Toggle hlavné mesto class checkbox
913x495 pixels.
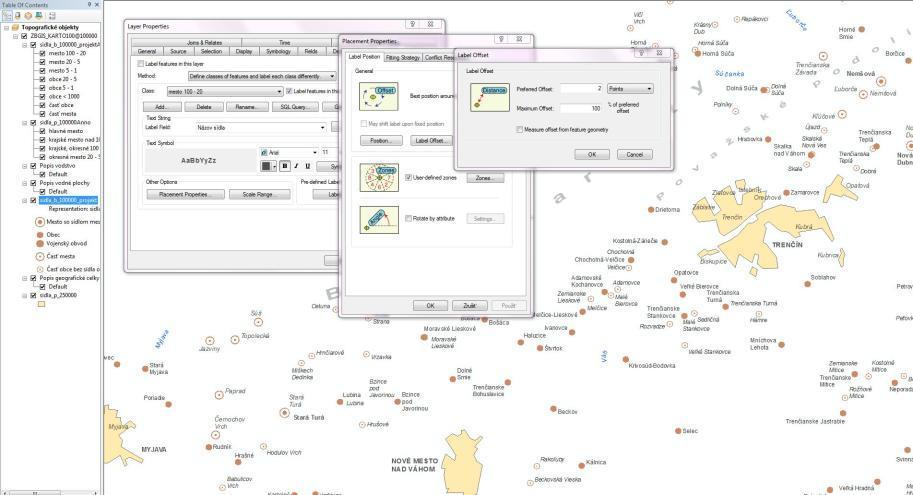(x=42, y=131)
